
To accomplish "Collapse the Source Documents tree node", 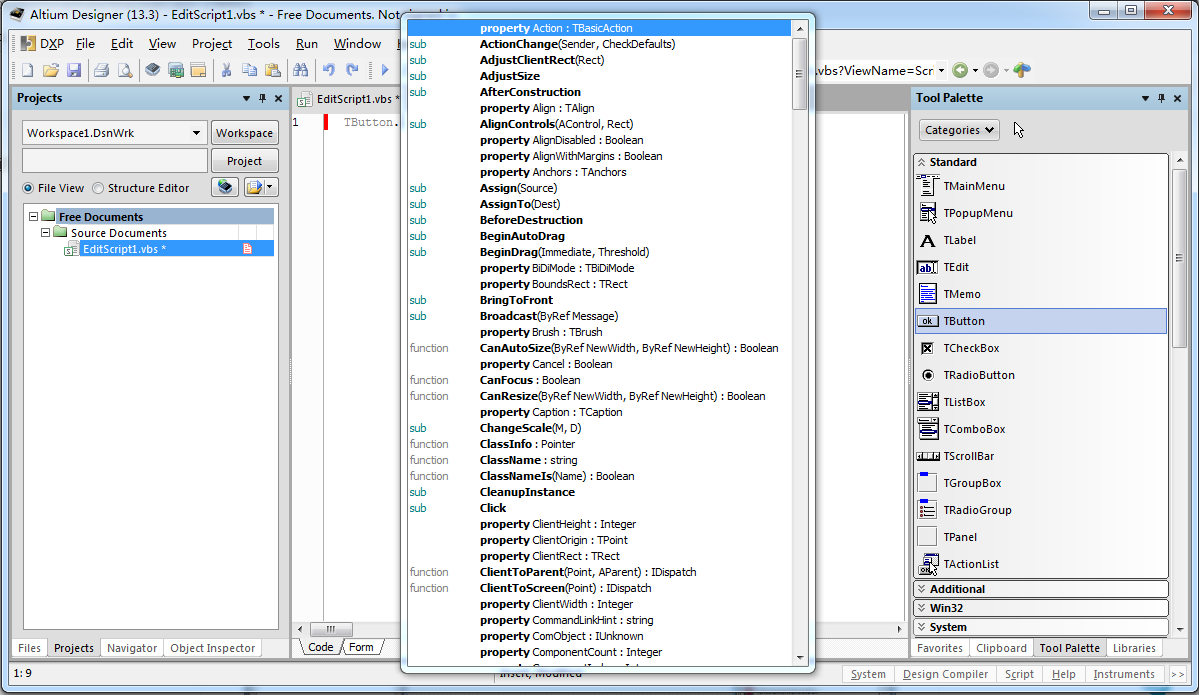I will (46, 232).
